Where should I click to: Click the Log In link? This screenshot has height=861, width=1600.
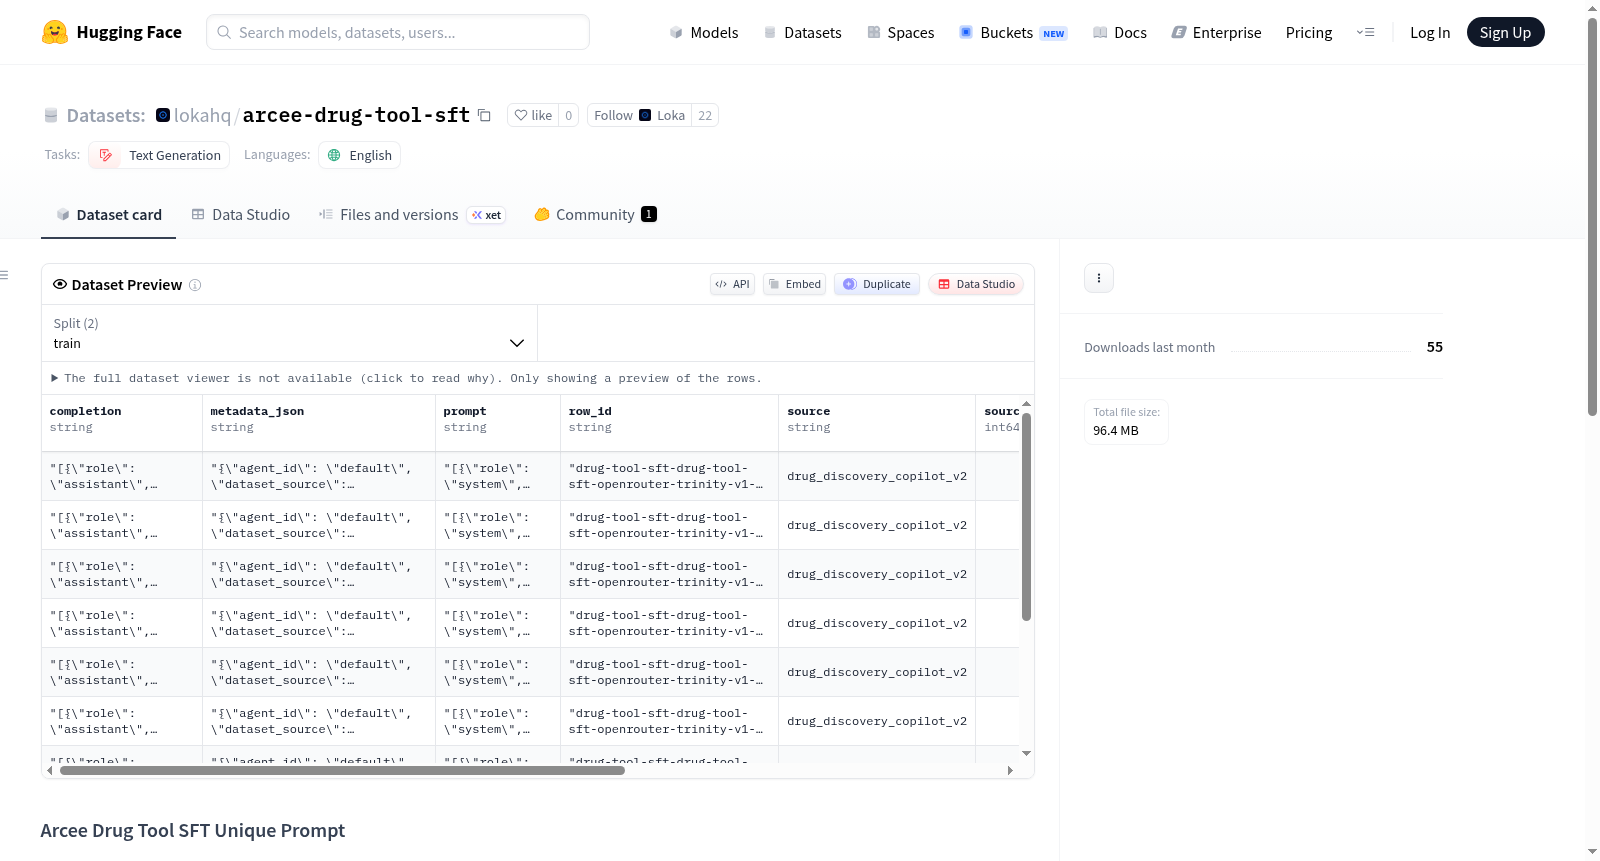[1430, 32]
